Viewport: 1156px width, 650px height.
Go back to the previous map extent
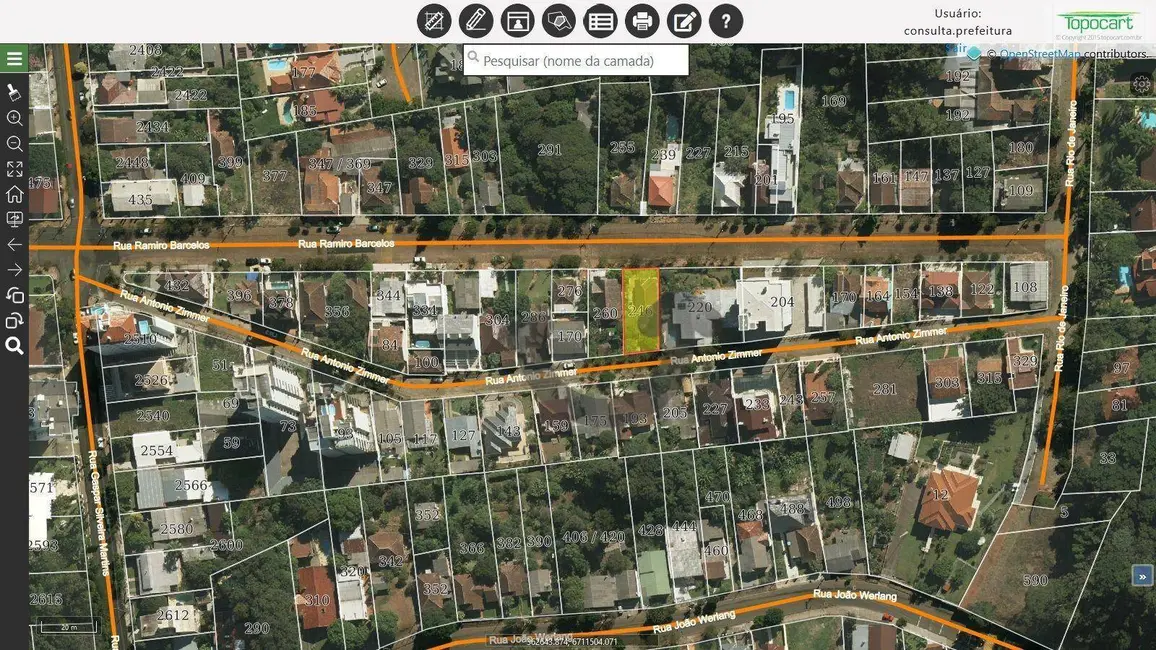pyautogui.click(x=14, y=244)
